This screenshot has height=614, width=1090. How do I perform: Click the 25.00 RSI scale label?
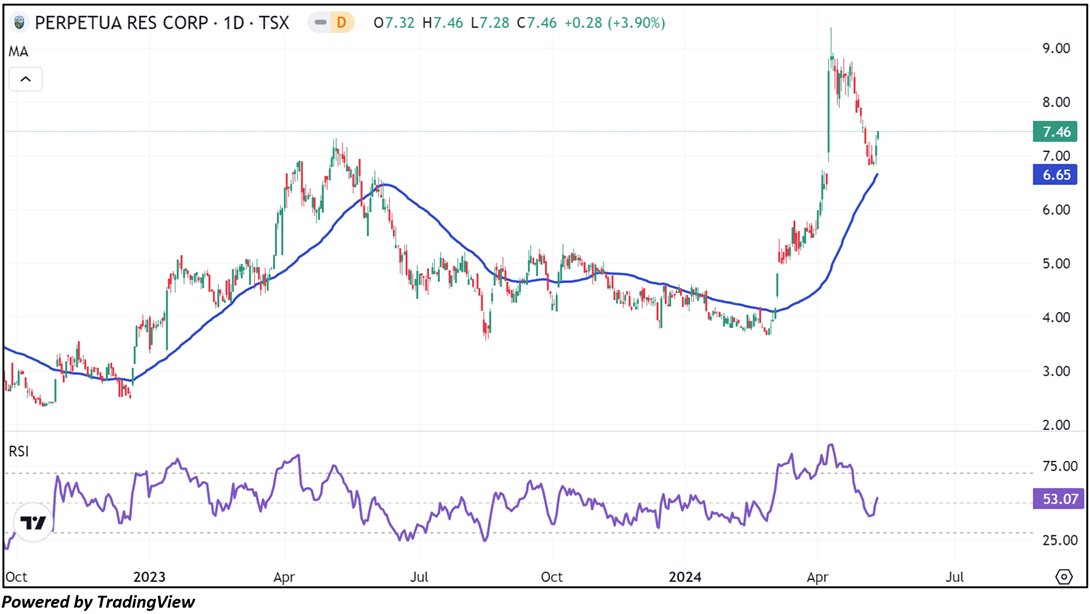(x=1060, y=540)
